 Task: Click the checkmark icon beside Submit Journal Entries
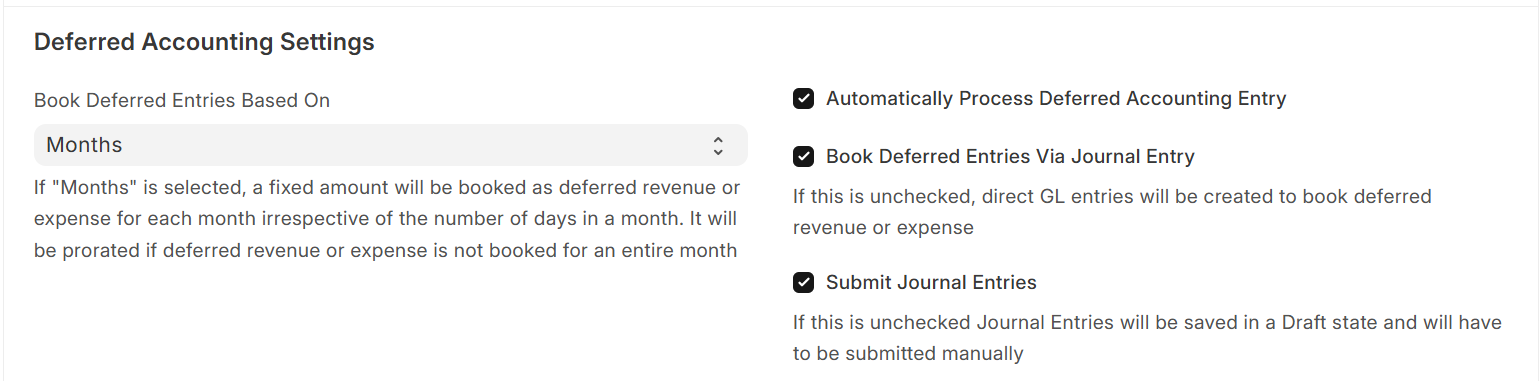tap(803, 283)
